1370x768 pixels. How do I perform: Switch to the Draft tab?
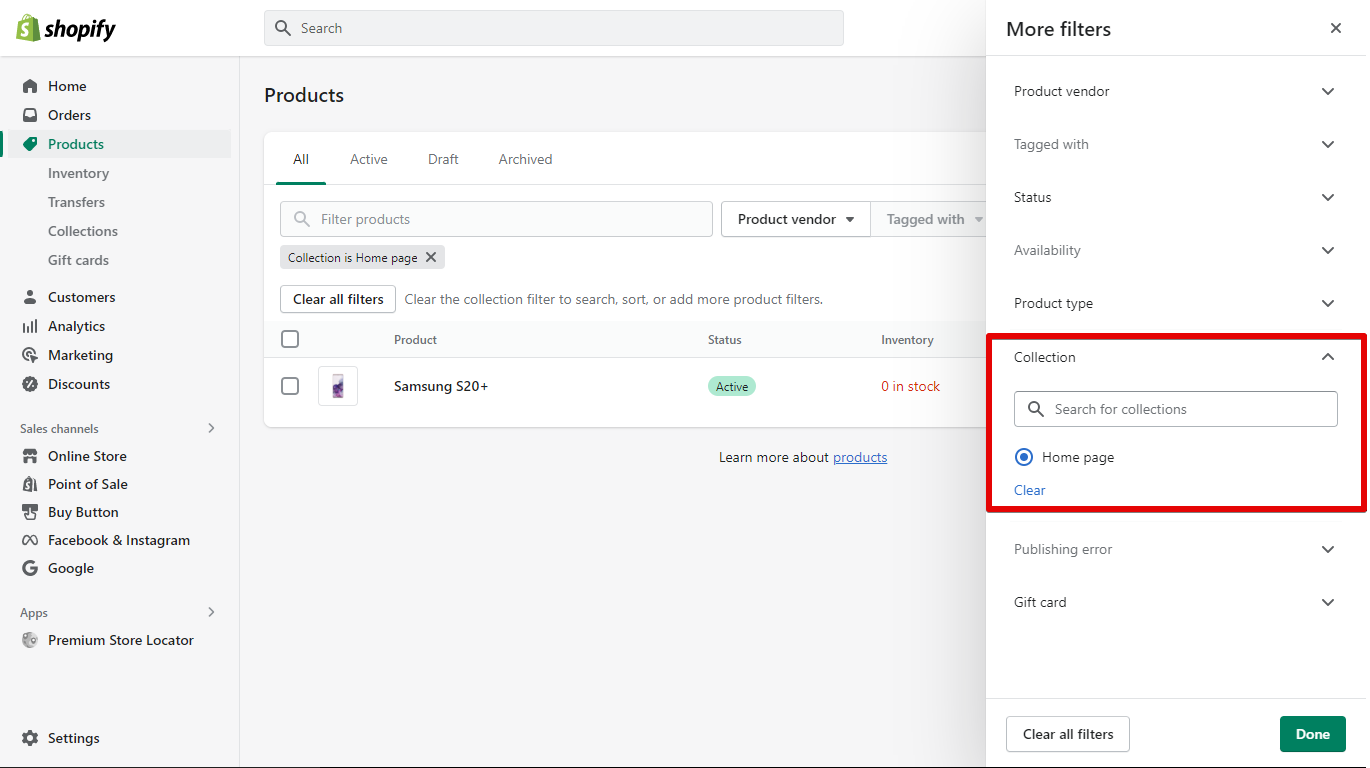(443, 159)
